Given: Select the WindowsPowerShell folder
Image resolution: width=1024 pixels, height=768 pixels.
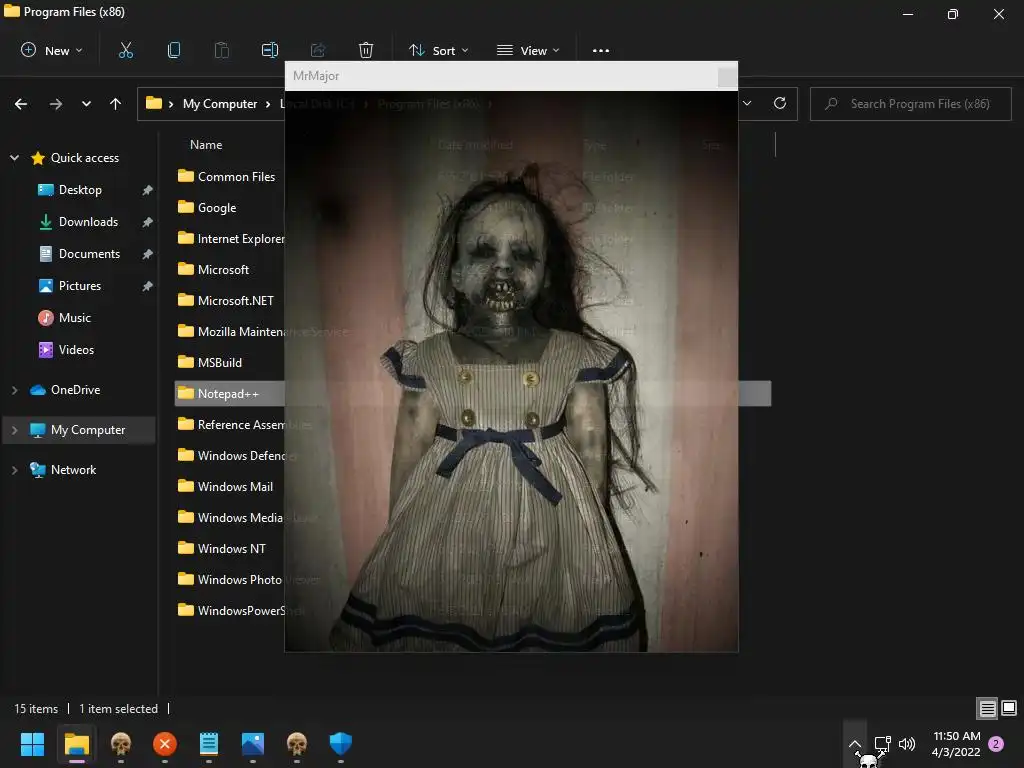Looking at the screenshot, I should [230, 611].
